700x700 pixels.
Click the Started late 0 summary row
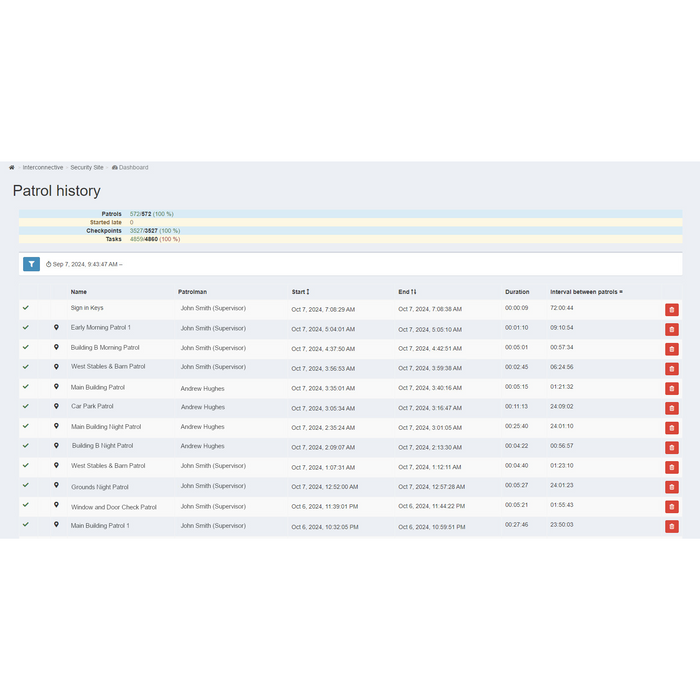pyautogui.click(x=350, y=222)
